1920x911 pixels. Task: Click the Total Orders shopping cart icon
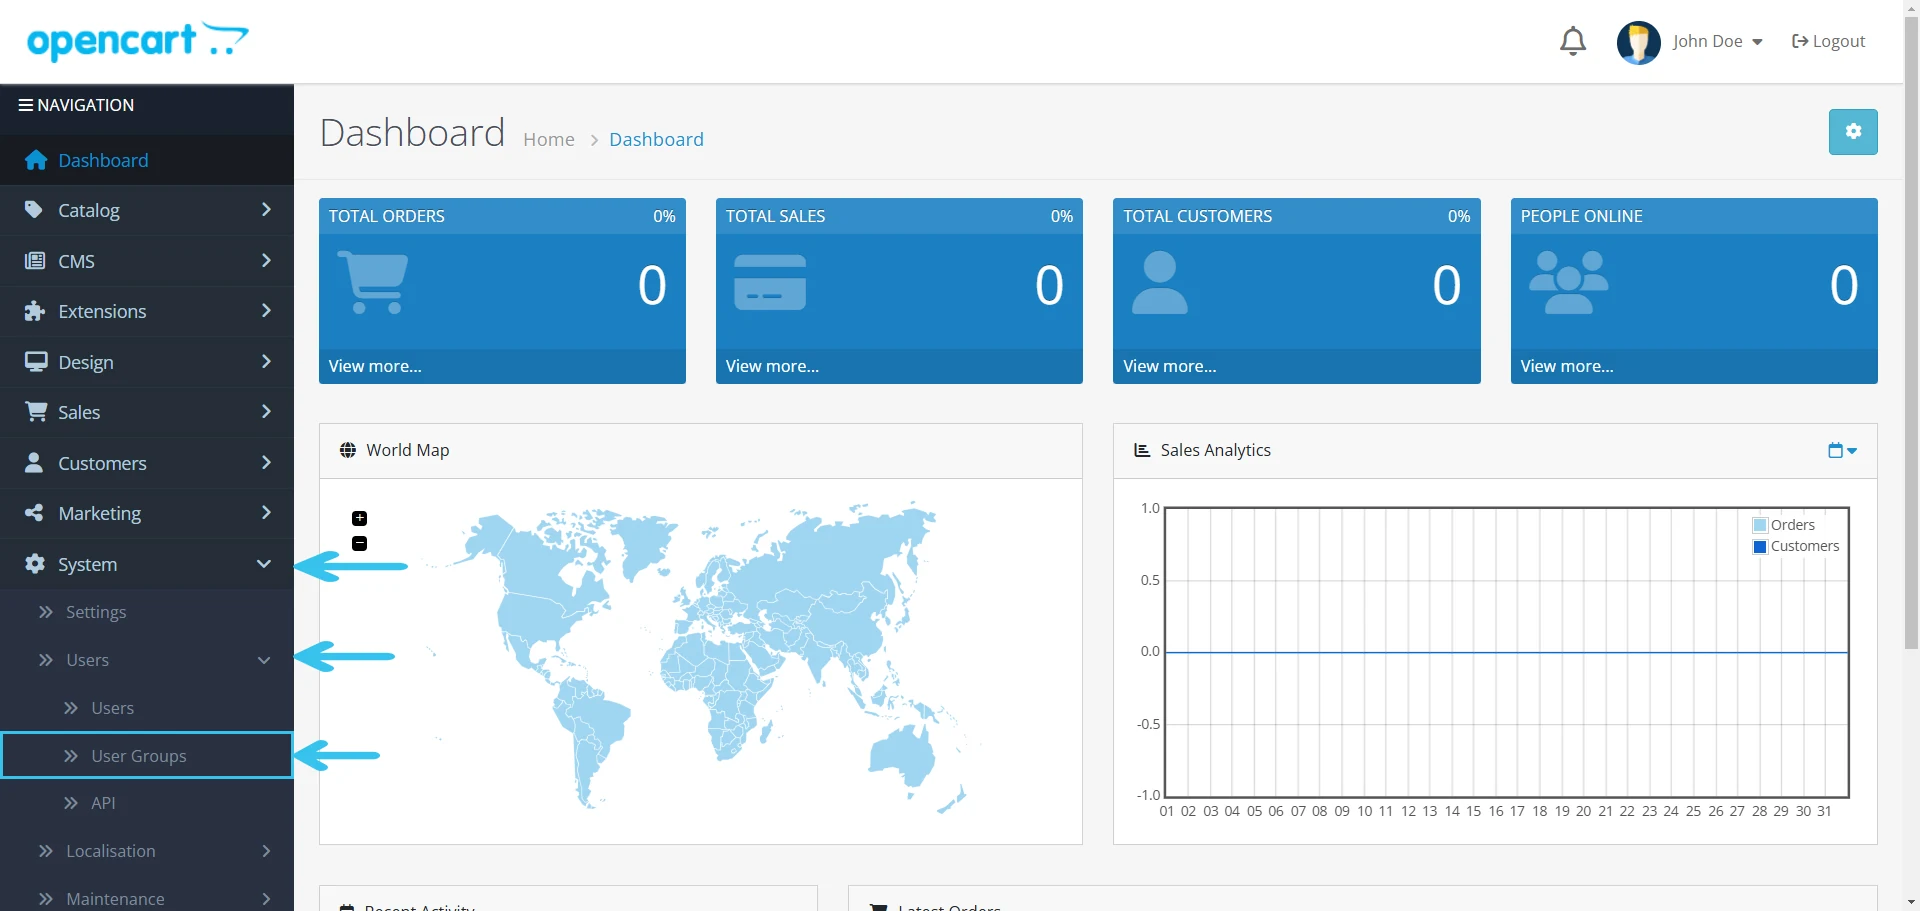(373, 283)
